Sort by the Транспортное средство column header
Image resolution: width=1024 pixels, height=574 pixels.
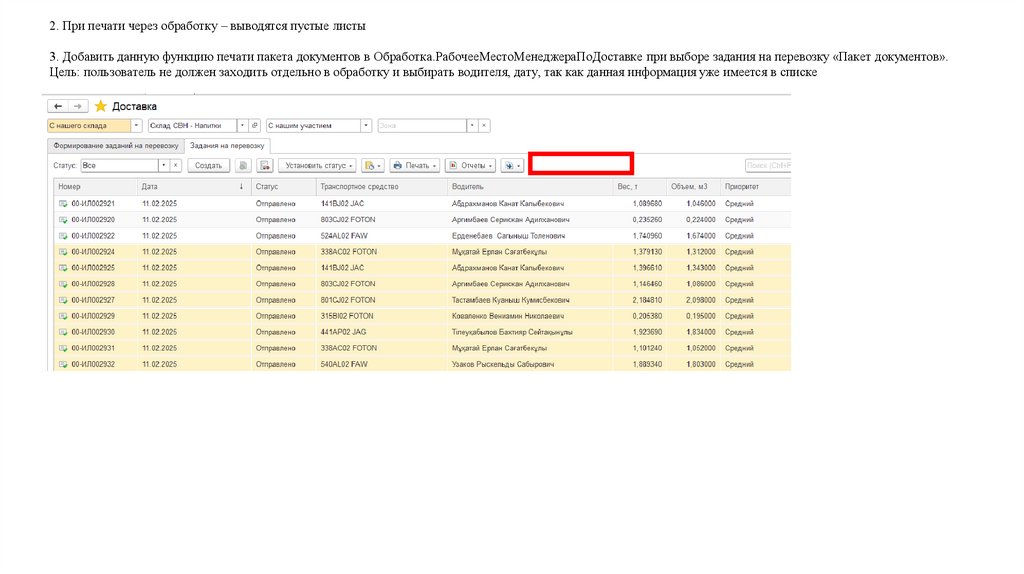tap(382, 187)
